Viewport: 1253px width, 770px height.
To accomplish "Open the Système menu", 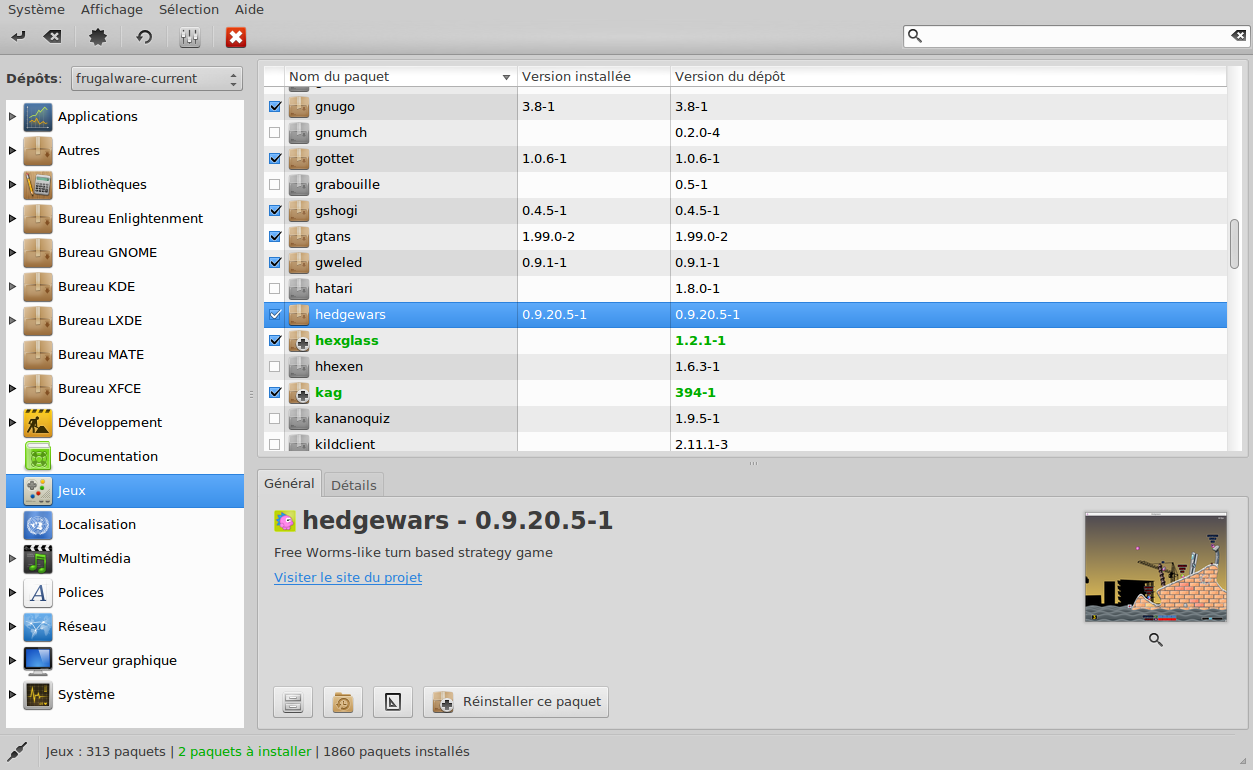I will click(36, 9).
